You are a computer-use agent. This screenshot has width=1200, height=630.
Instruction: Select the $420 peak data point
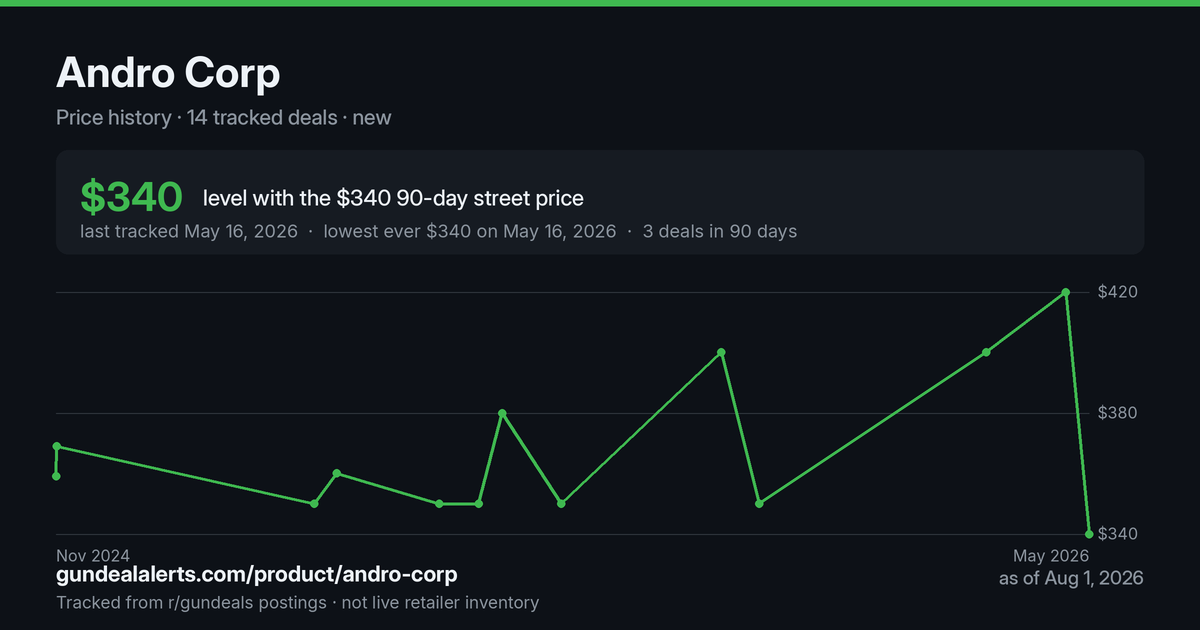click(1066, 292)
